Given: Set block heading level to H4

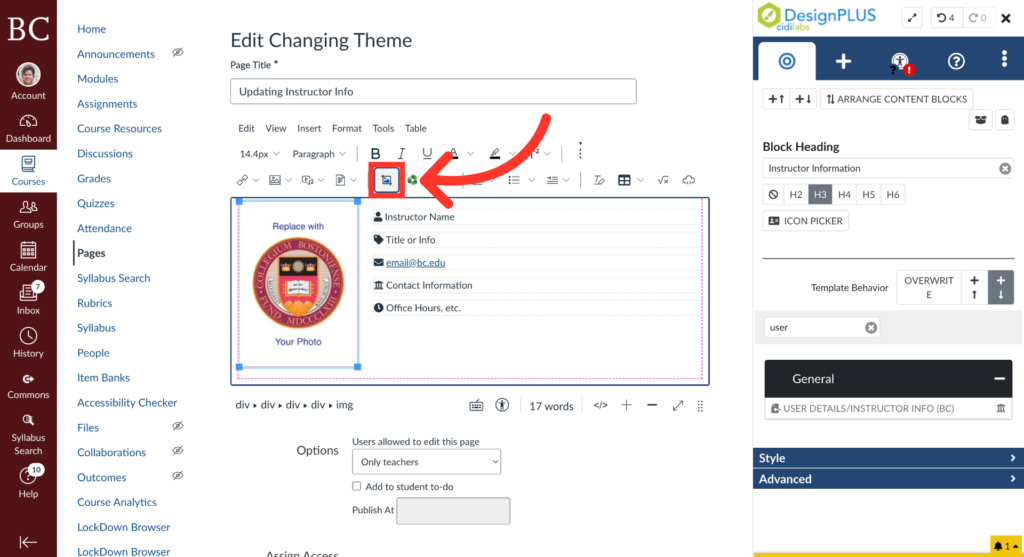Looking at the screenshot, I should (844, 195).
